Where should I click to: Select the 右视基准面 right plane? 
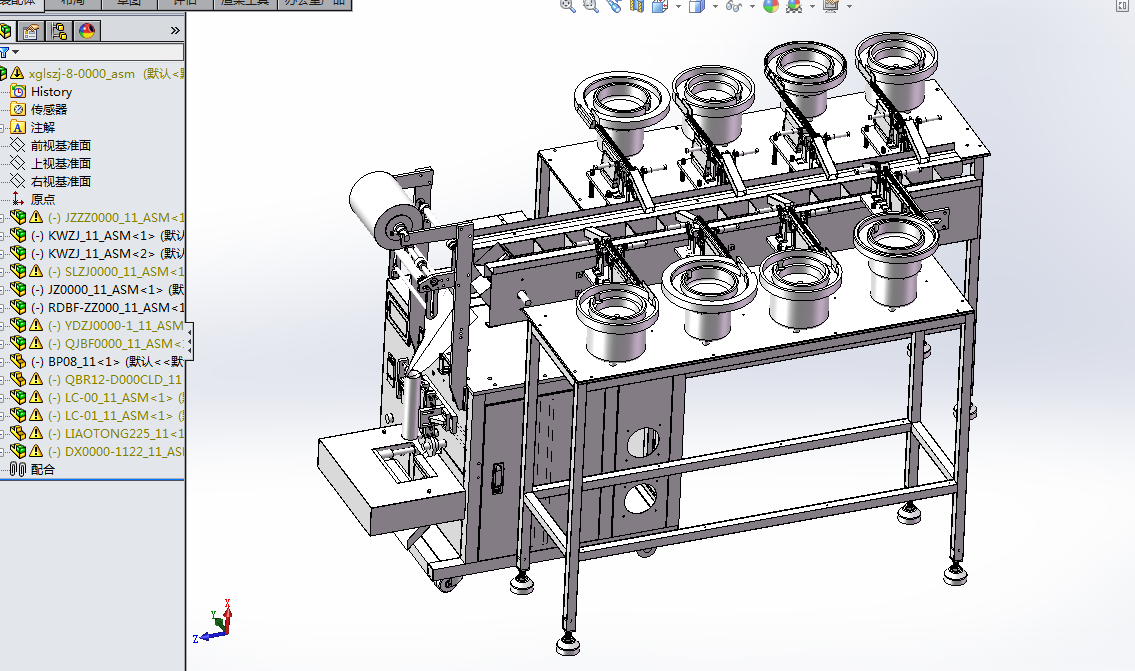coord(61,182)
